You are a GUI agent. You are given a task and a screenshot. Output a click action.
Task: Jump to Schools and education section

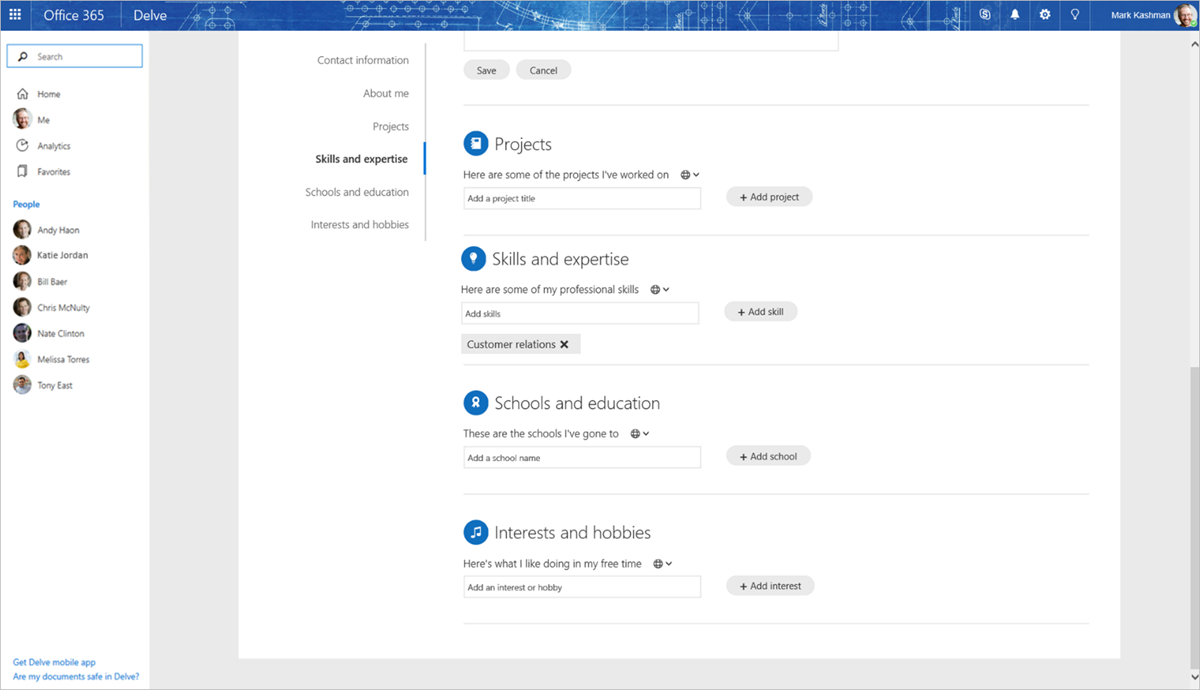click(x=356, y=192)
